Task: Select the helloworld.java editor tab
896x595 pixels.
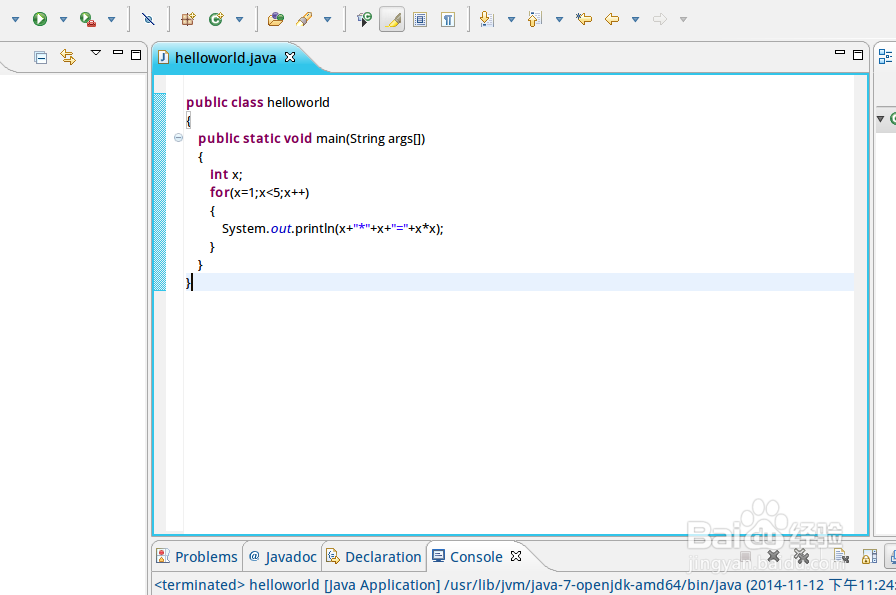Action: point(226,58)
